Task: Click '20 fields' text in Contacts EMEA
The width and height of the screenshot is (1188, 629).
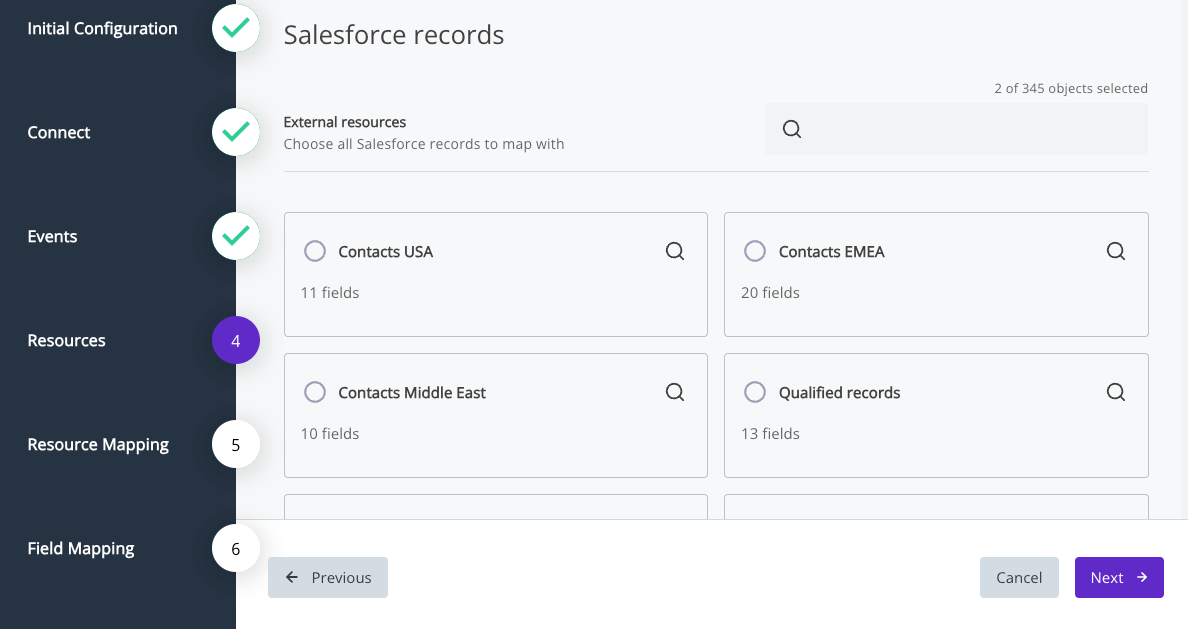Action: 770,293
